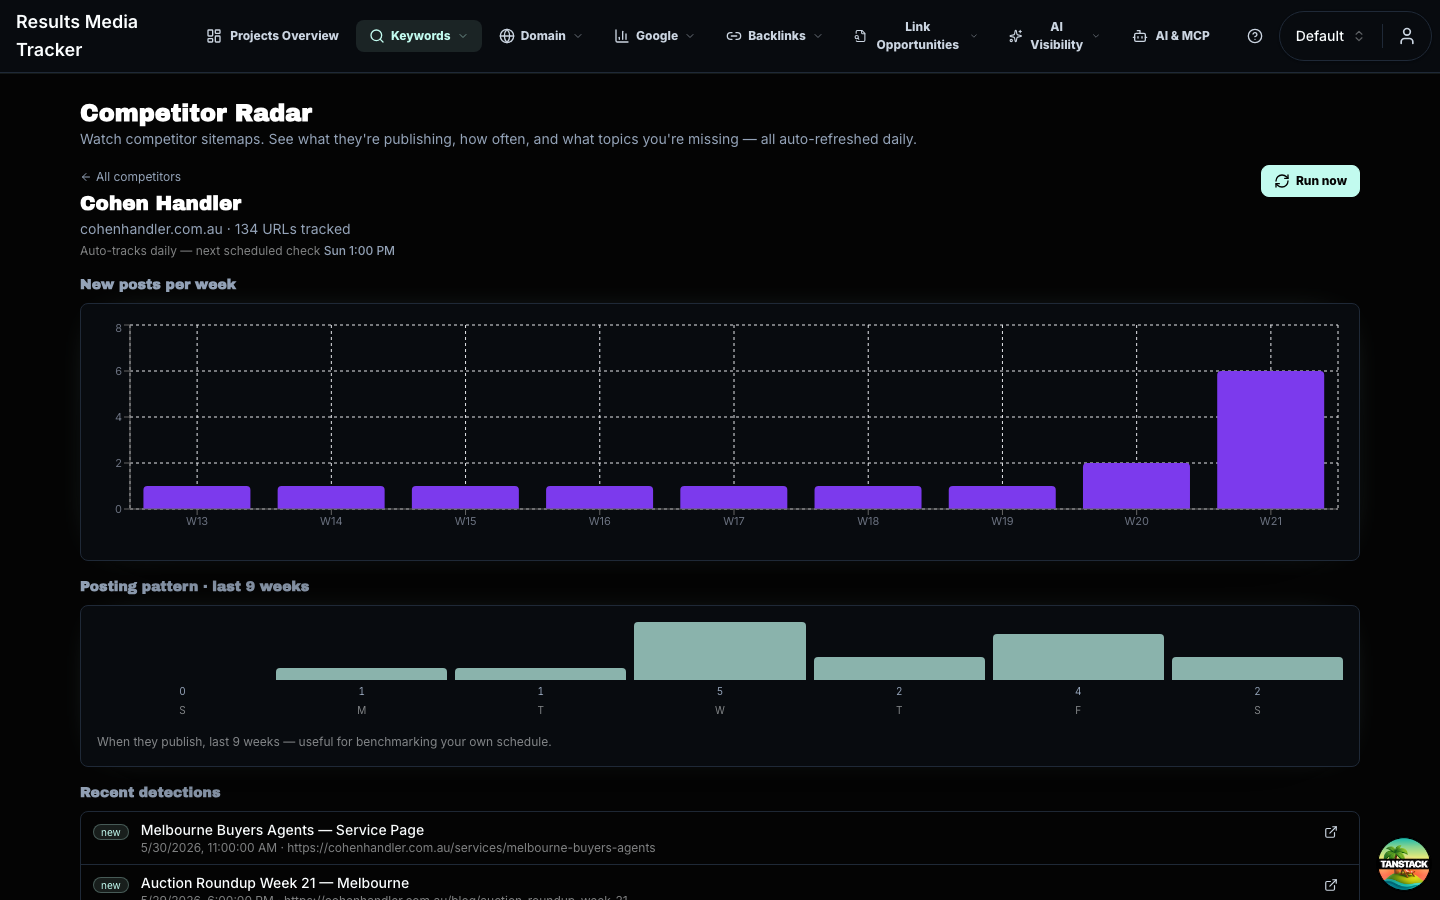
Task: Click the cohenhandler.com.au · 134 URLs tracked text
Action: (x=215, y=229)
